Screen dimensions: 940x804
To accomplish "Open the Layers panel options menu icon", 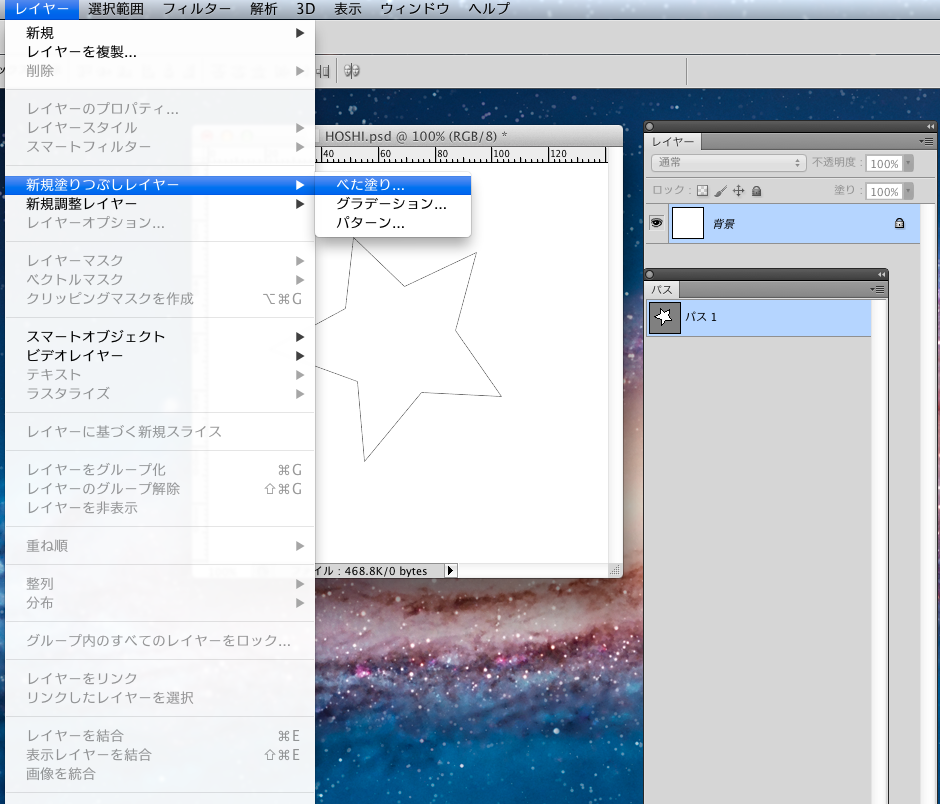I will click(x=927, y=142).
